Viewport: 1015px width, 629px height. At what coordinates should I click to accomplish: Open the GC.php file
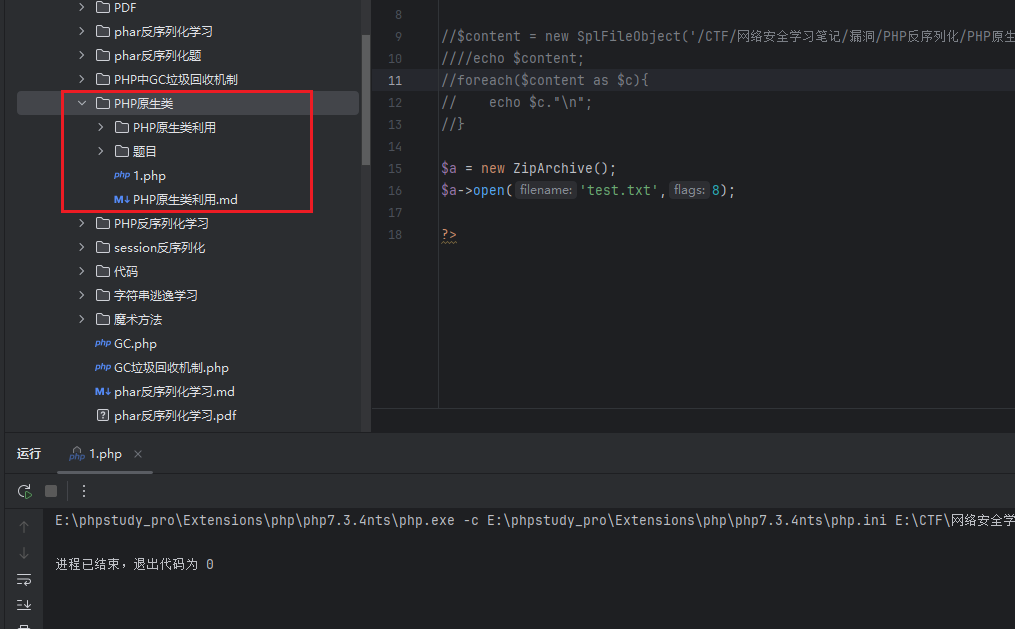pyautogui.click(x=135, y=343)
